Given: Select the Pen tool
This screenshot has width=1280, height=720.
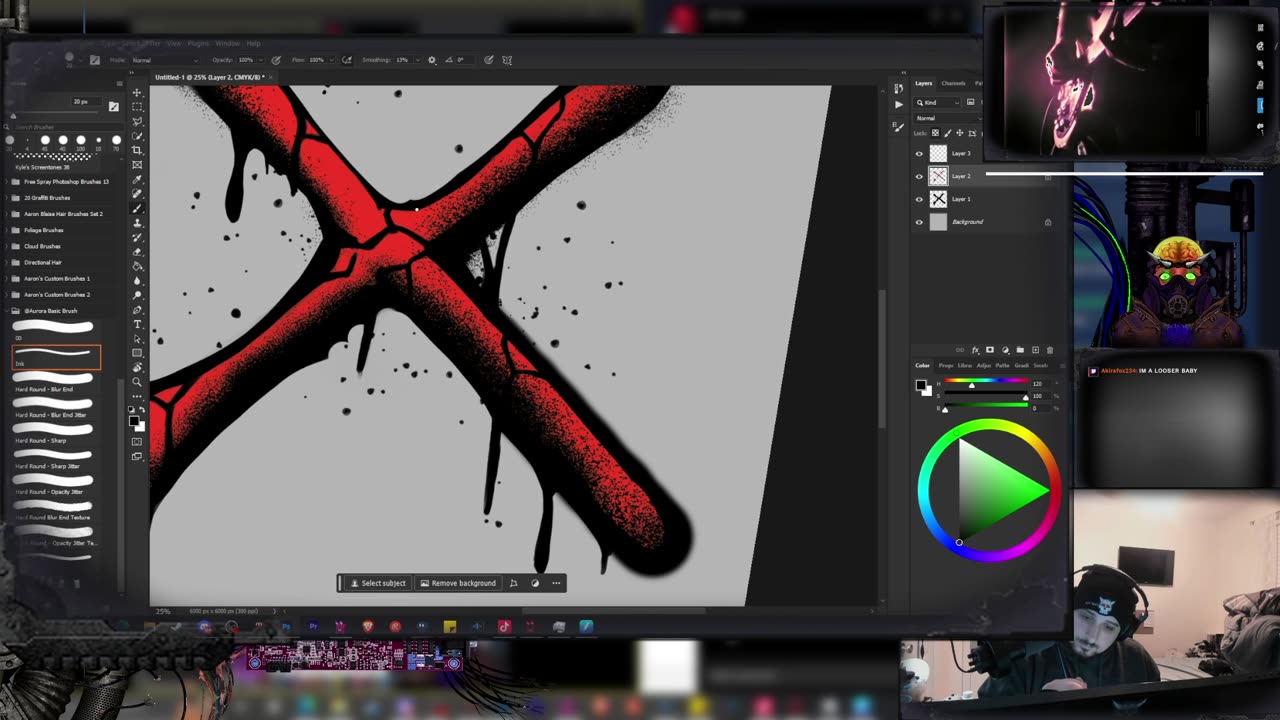Looking at the screenshot, I should point(138,310).
